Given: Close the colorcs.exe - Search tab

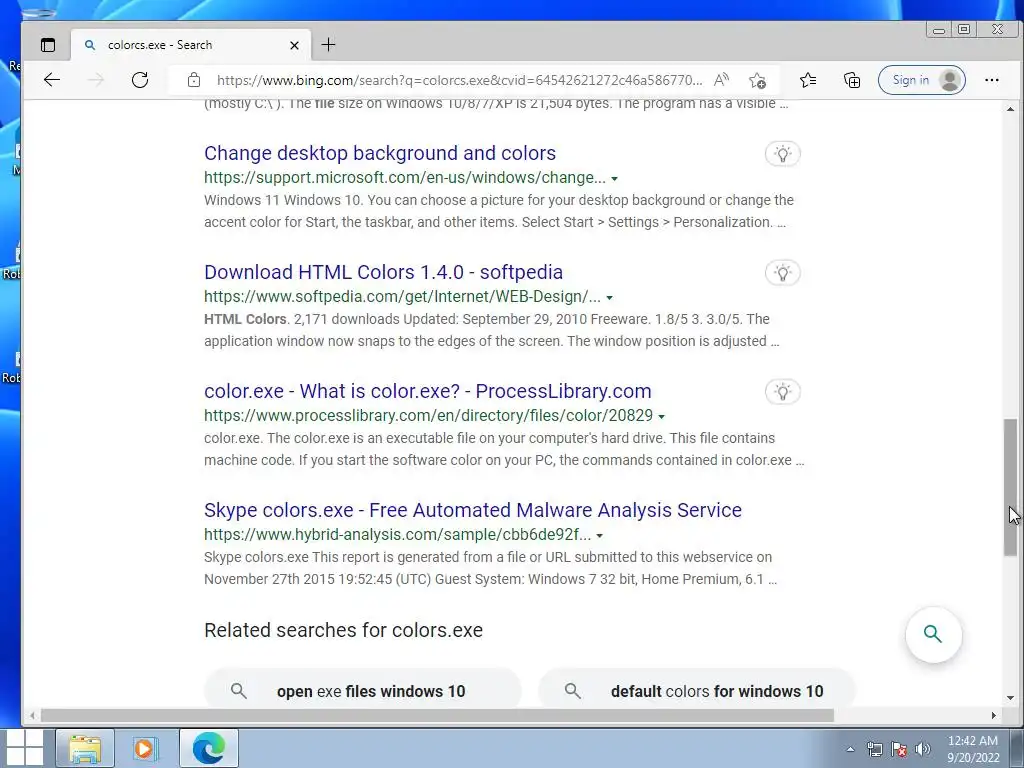Looking at the screenshot, I should point(294,45).
